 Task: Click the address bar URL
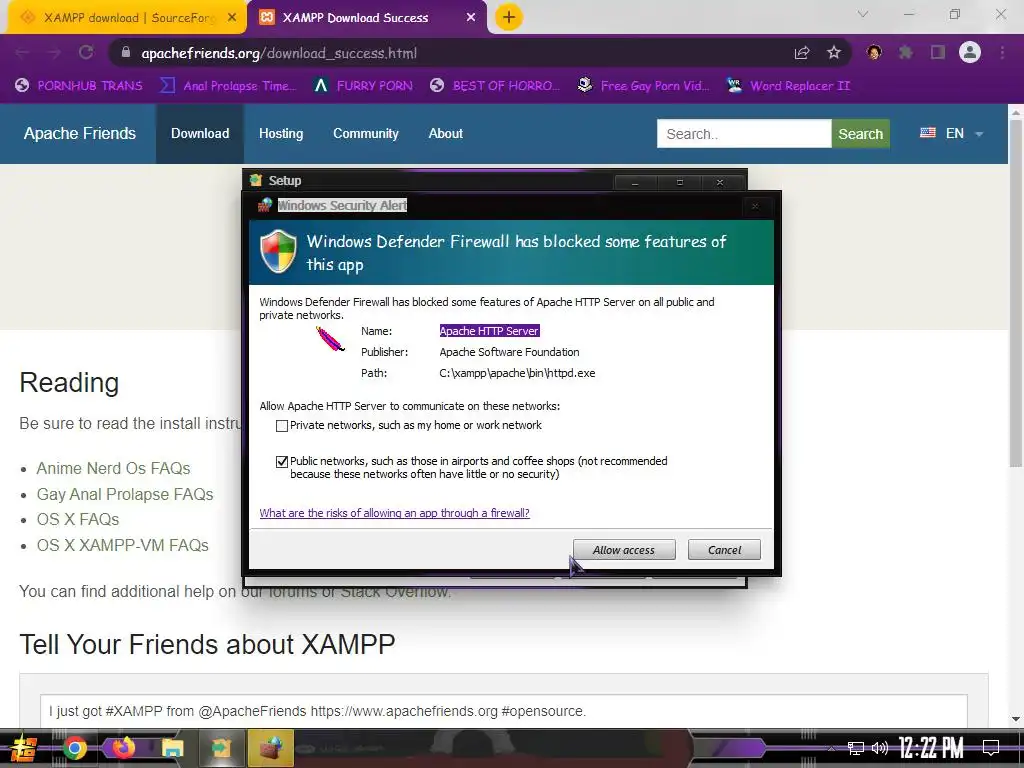[x=279, y=54]
